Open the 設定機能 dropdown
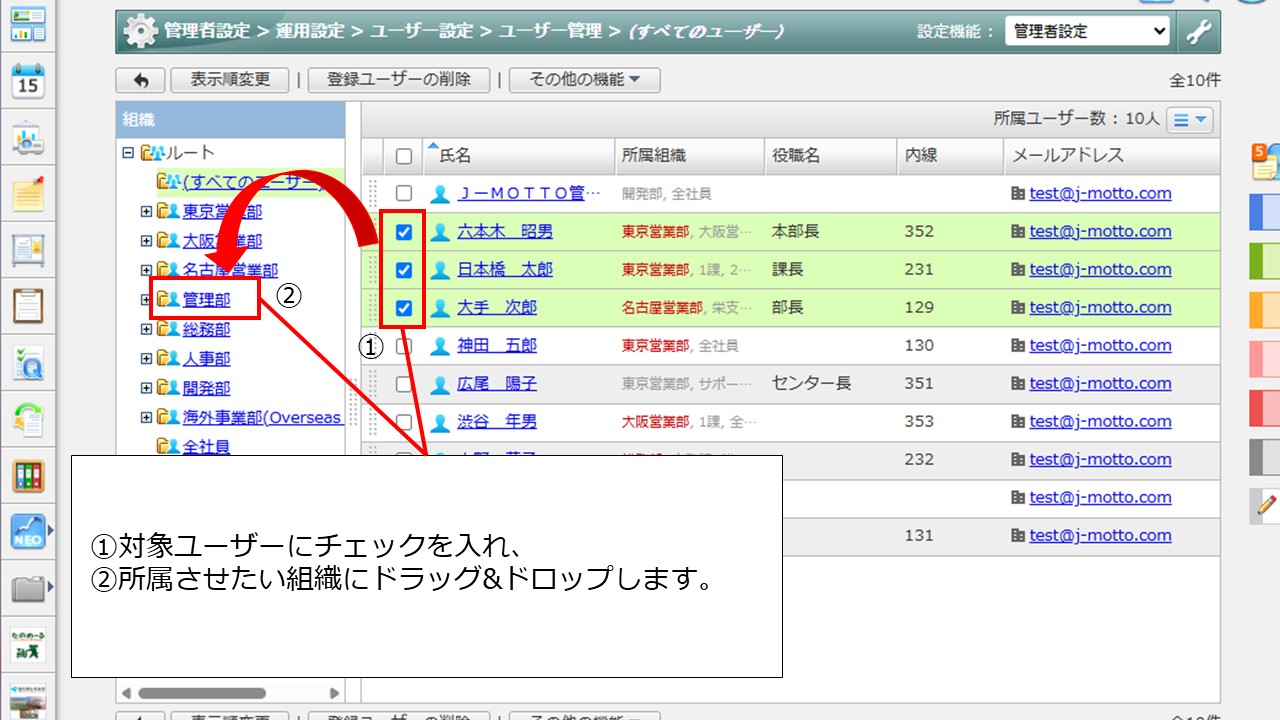This screenshot has height=720, width=1280. (x=1086, y=32)
